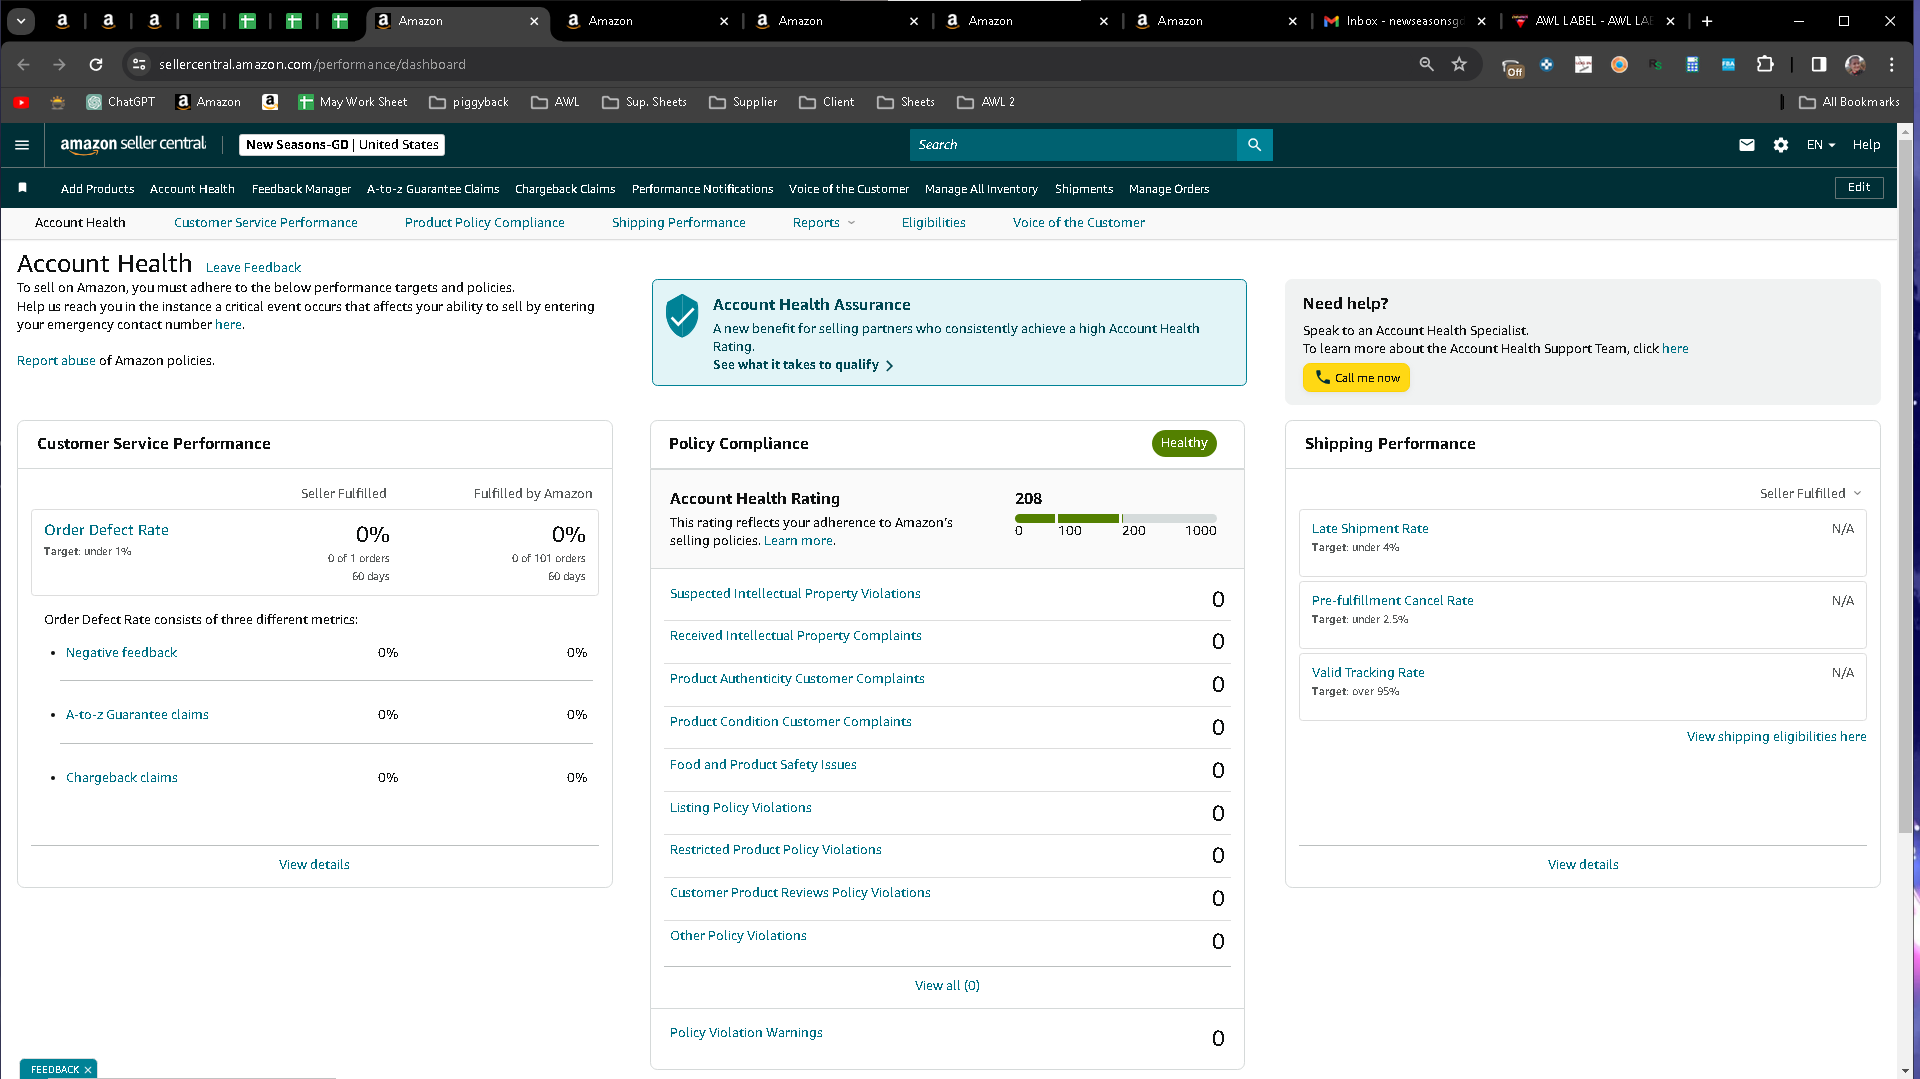Open the May Work Sheet bookmark
Image resolution: width=1920 pixels, height=1079 pixels.
(x=353, y=102)
